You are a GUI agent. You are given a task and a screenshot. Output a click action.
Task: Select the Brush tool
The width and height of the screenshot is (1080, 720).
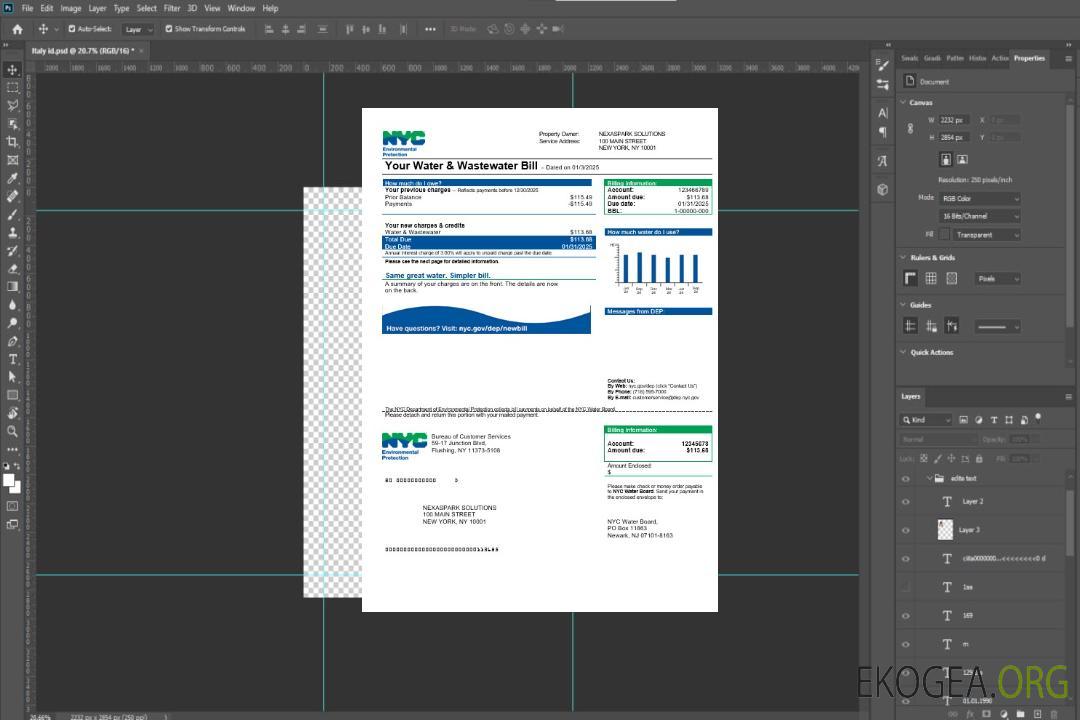tap(12, 214)
